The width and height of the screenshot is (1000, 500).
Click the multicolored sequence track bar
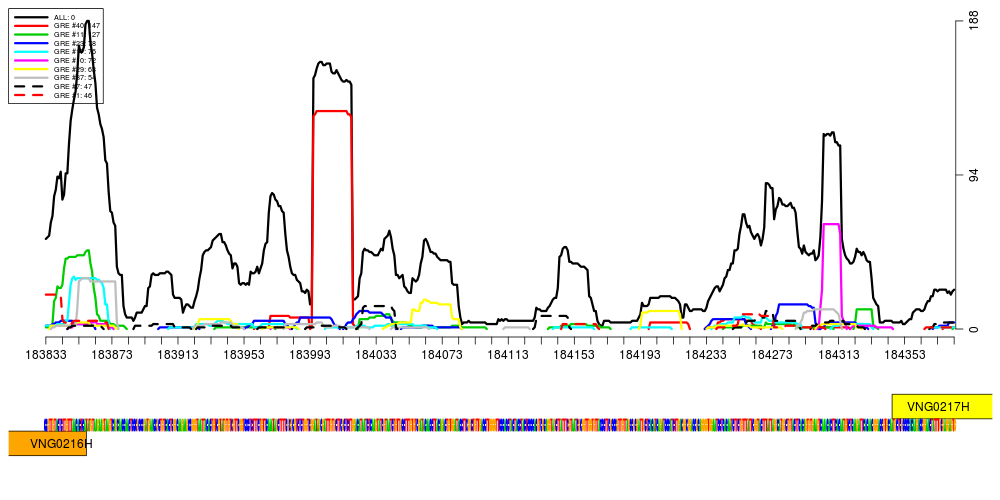point(500,425)
